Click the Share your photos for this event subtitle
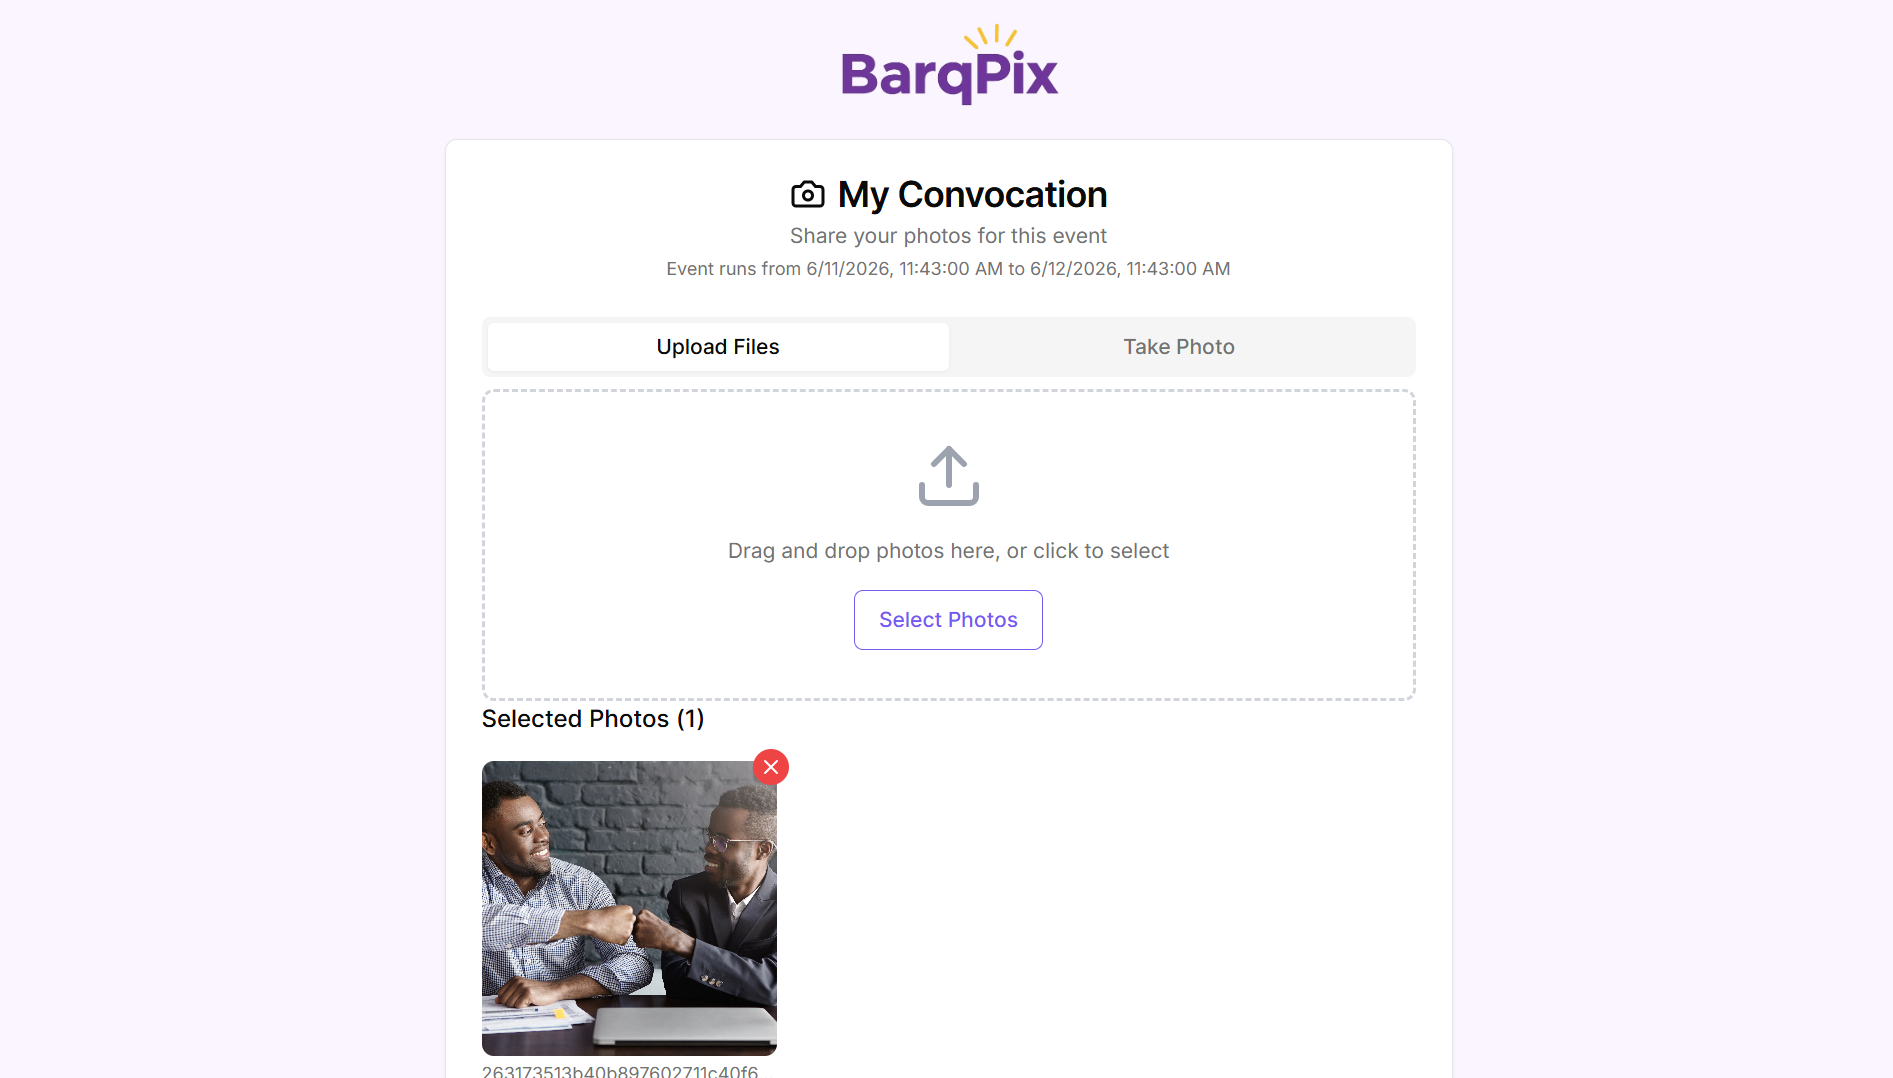Viewport: 1893px width, 1078px height. click(x=948, y=236)
